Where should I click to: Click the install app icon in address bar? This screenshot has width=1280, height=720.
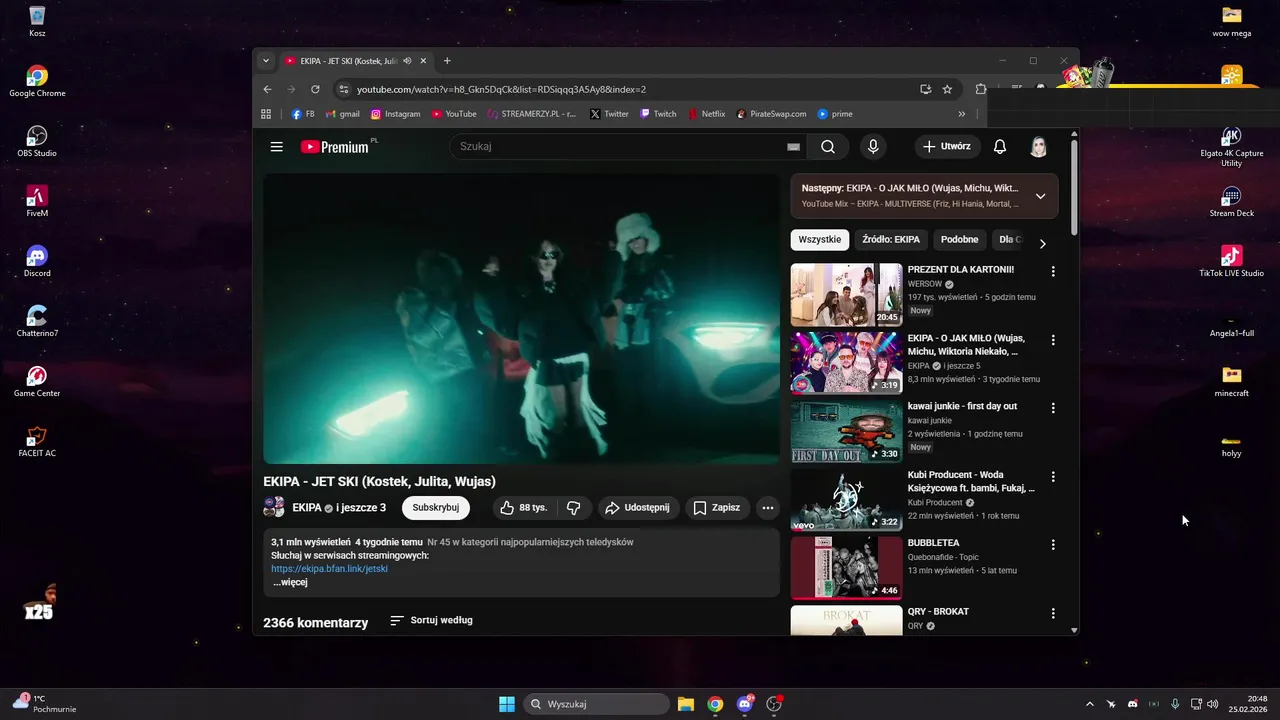pos(926,89)
